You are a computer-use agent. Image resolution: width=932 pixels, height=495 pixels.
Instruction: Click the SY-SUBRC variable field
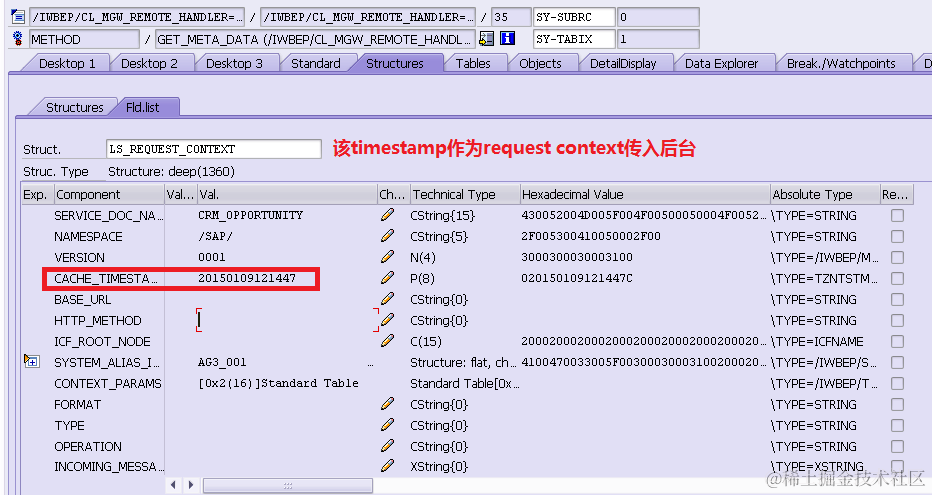point(574,17)
